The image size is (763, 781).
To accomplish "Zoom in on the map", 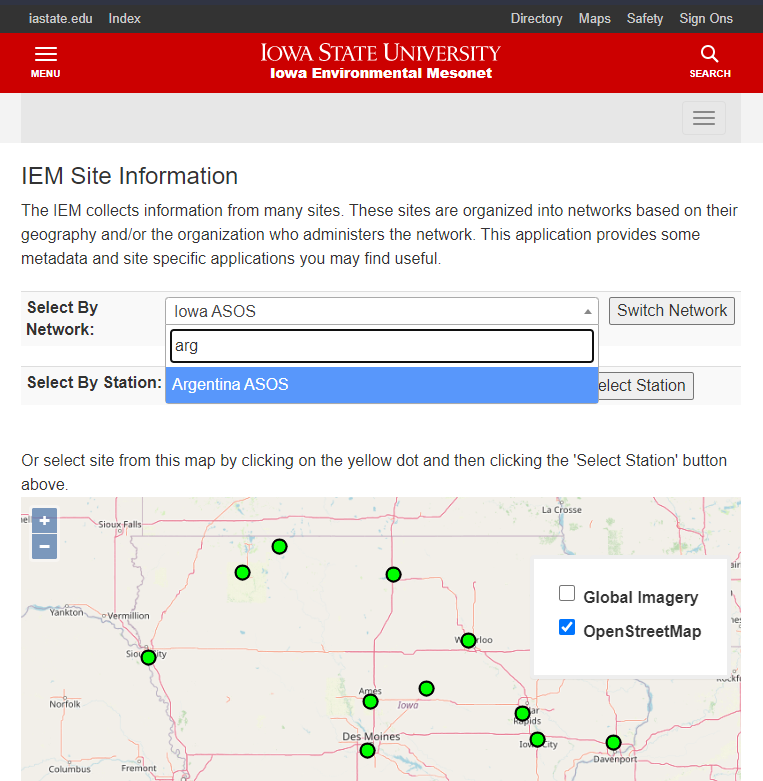I will 44,521.
